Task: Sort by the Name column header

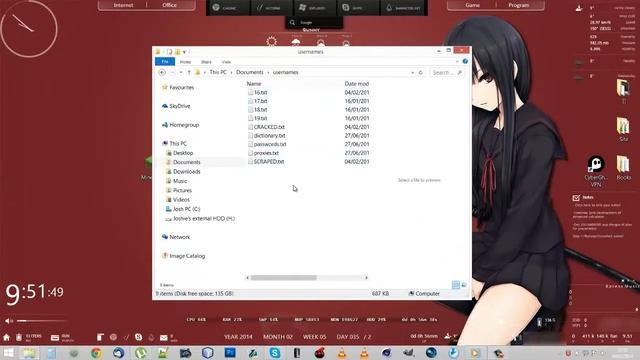Action: click(x=254, y=84)
